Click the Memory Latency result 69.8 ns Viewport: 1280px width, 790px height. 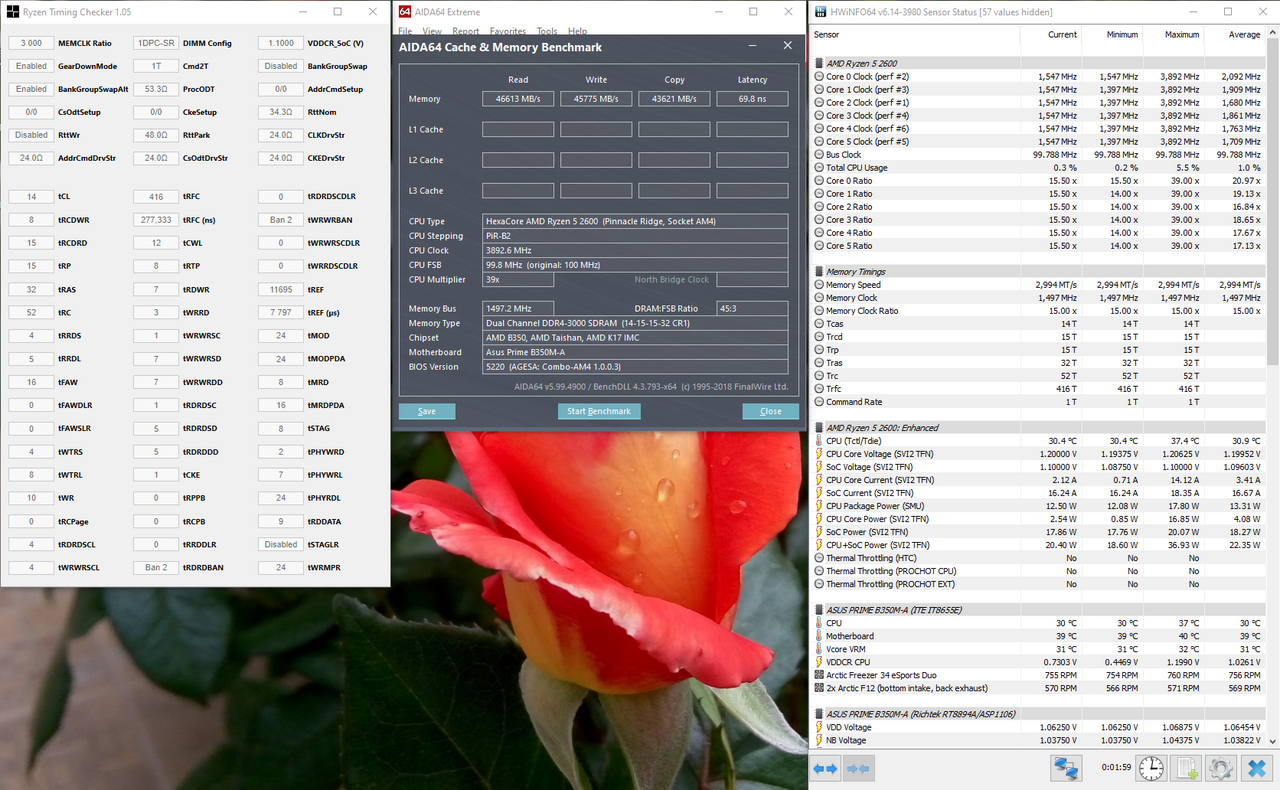752,99
